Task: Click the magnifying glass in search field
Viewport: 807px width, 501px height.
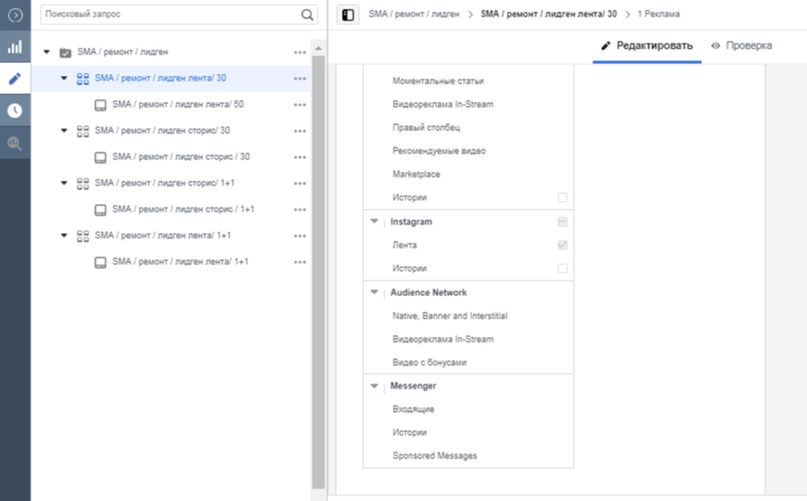Action: [x=307, y=15]
